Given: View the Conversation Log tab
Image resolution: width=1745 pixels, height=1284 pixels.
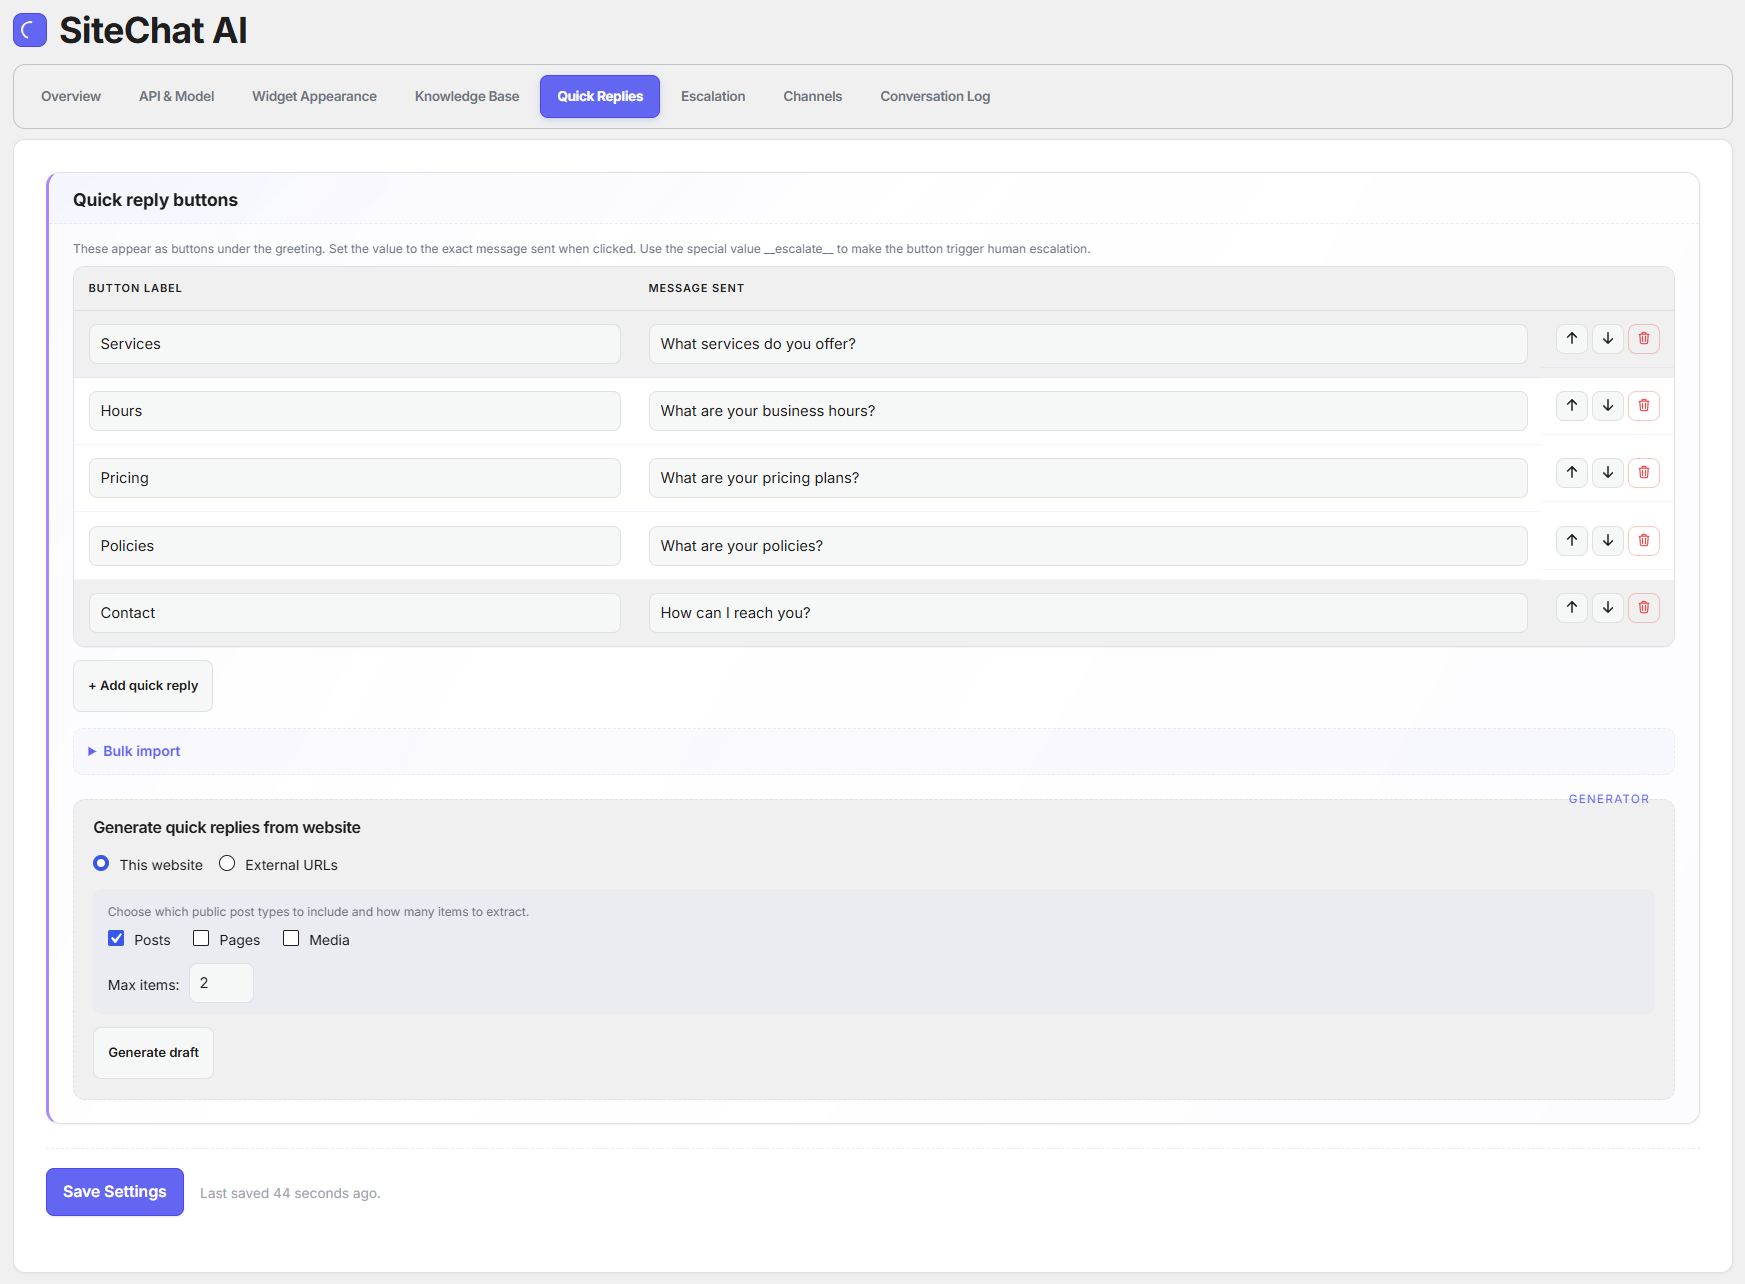Looking at the screenshot, I should coord(935,97).
